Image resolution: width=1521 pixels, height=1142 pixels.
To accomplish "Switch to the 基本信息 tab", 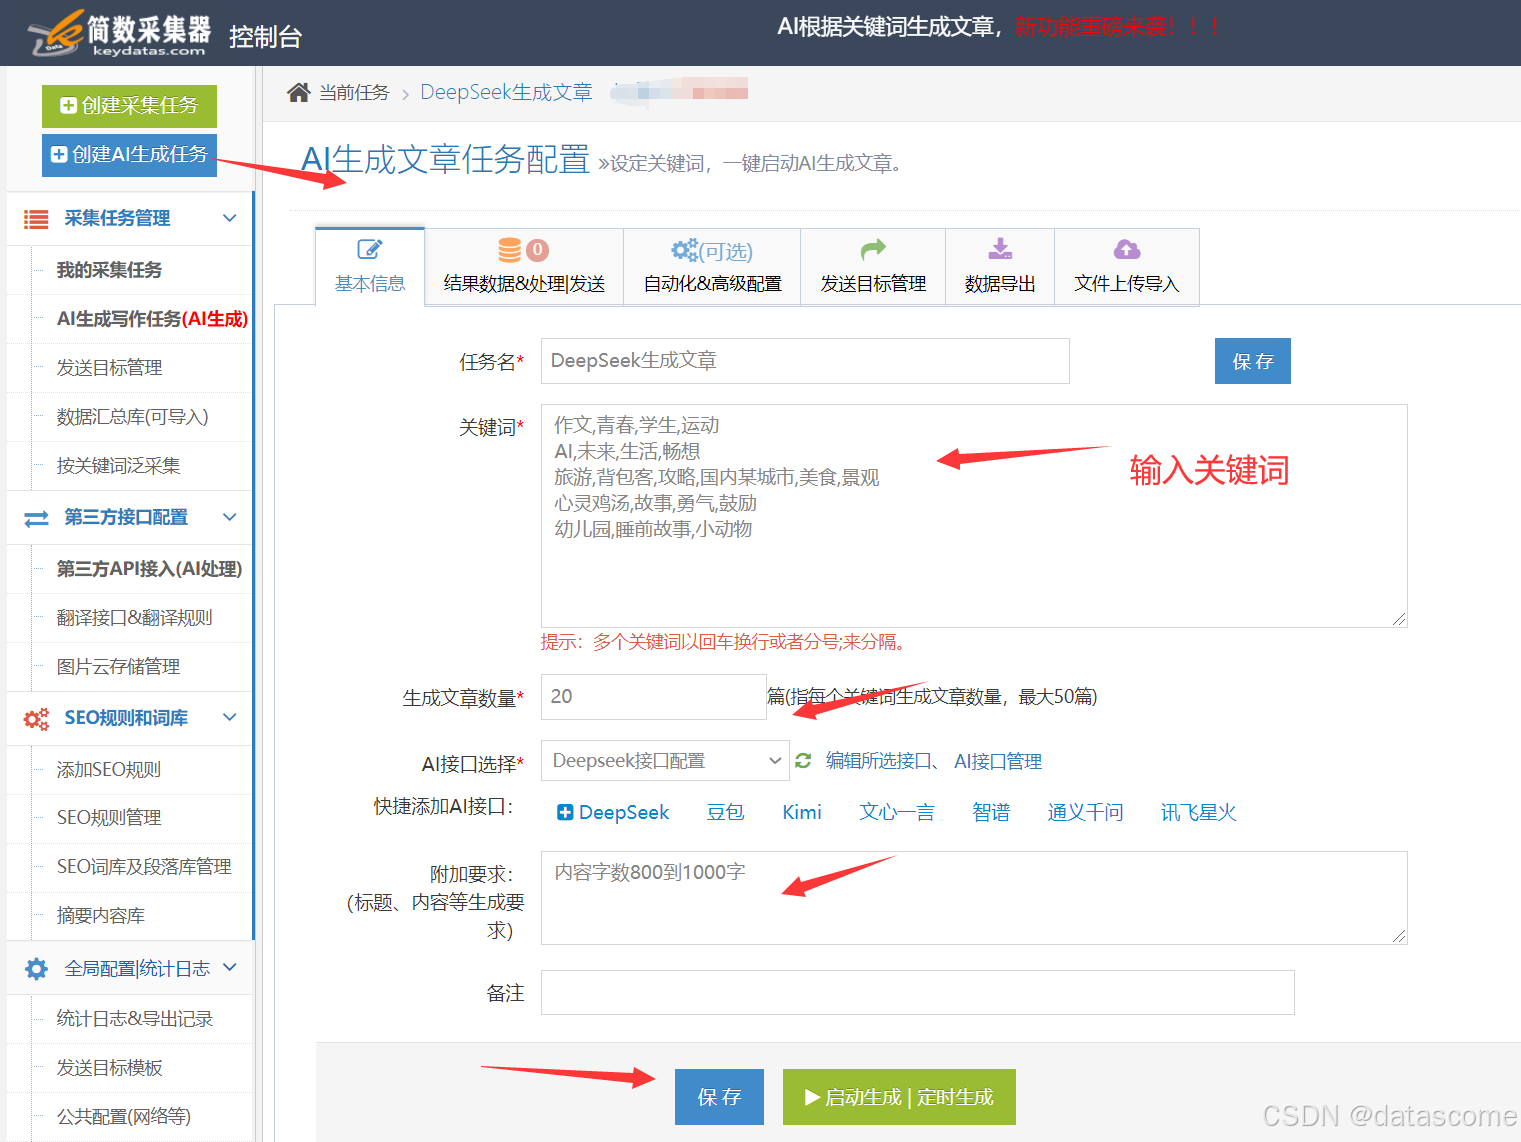I will [x=370, y=266].
